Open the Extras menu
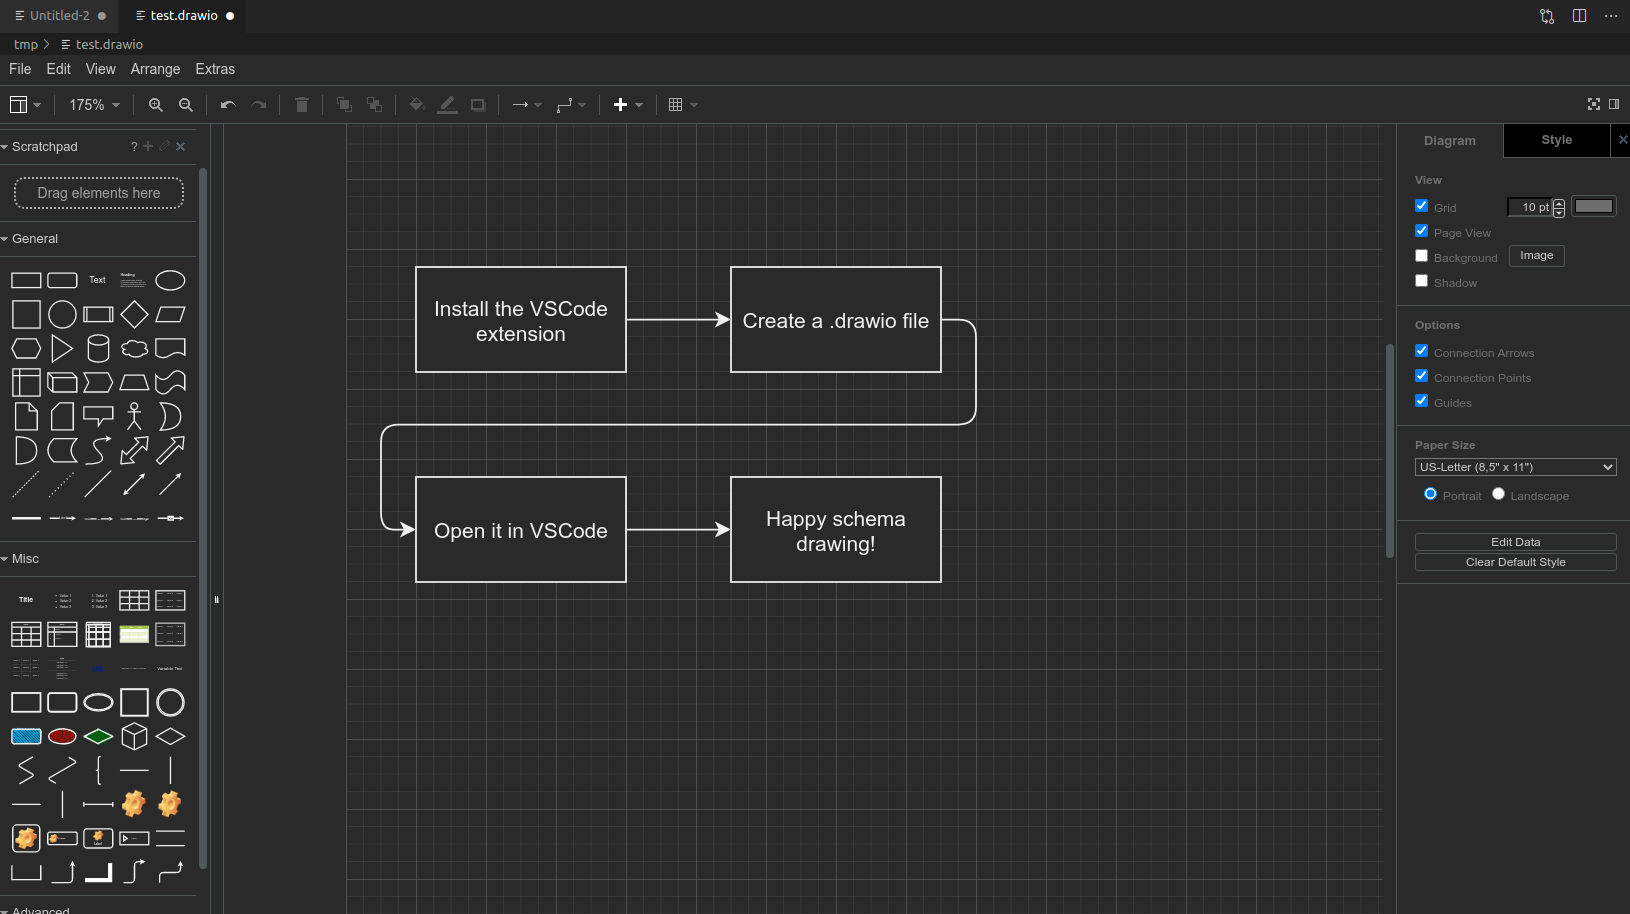 215,68
